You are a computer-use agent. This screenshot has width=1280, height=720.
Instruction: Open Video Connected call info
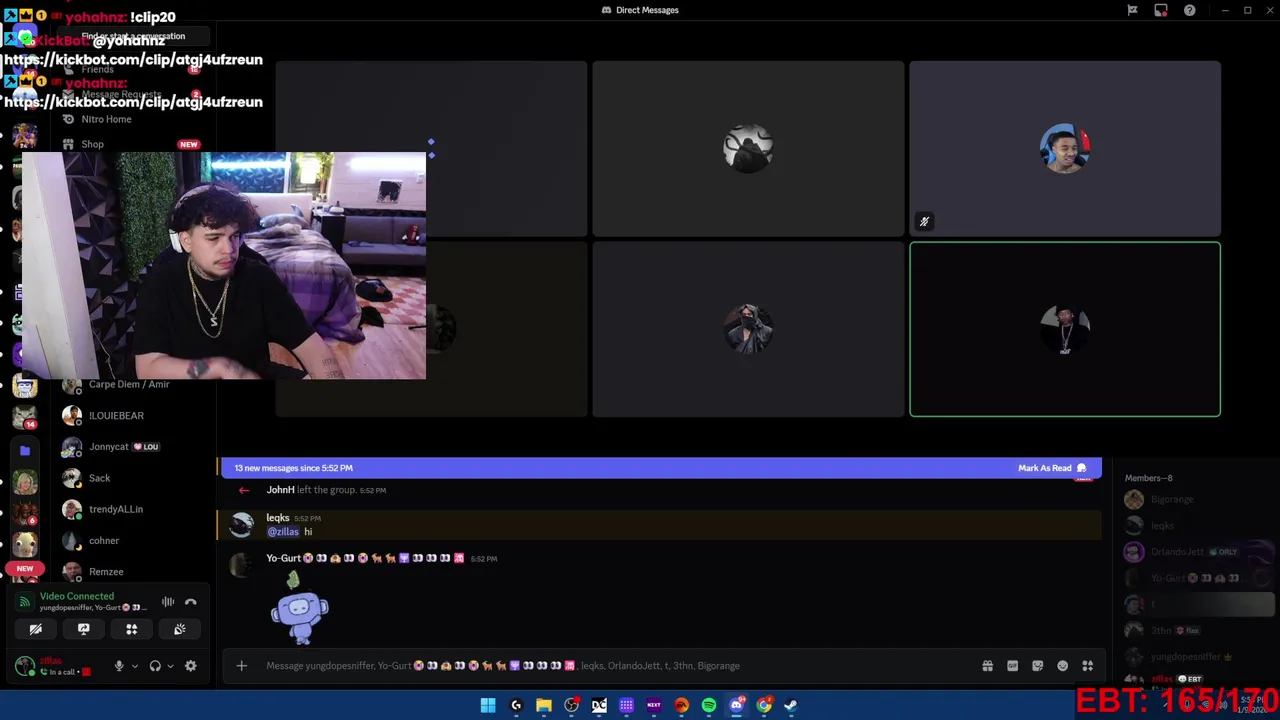77,597
